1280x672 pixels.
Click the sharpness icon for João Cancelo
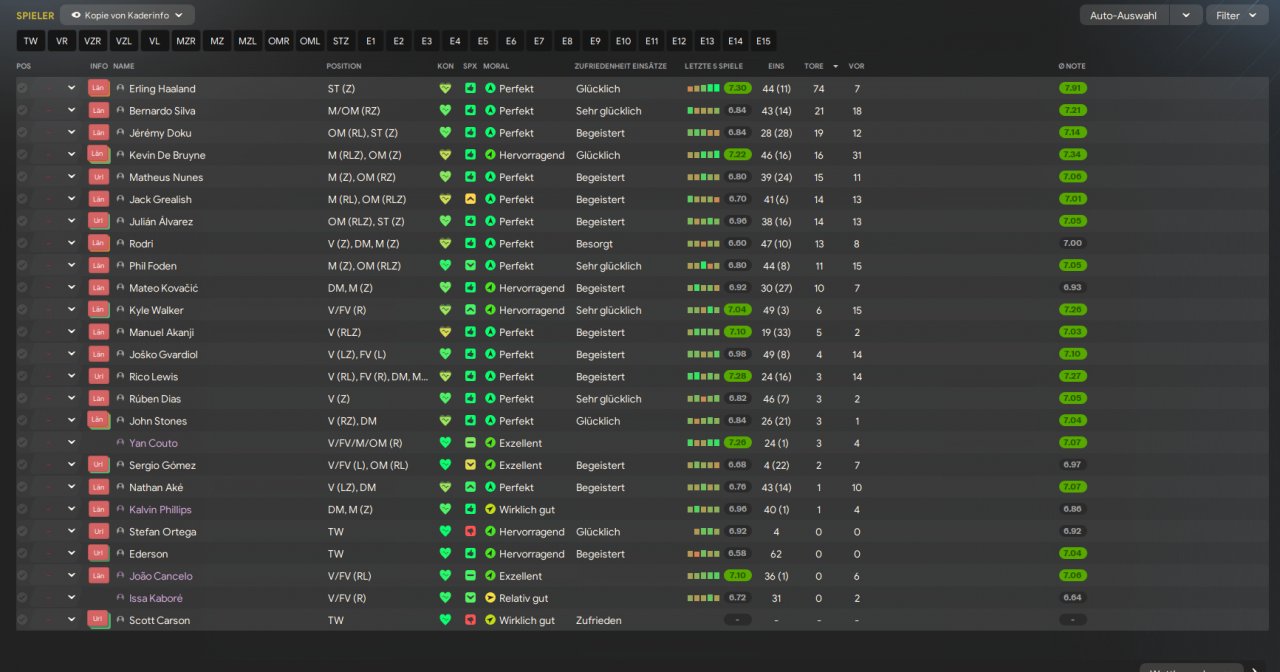(x=470, y=576)
